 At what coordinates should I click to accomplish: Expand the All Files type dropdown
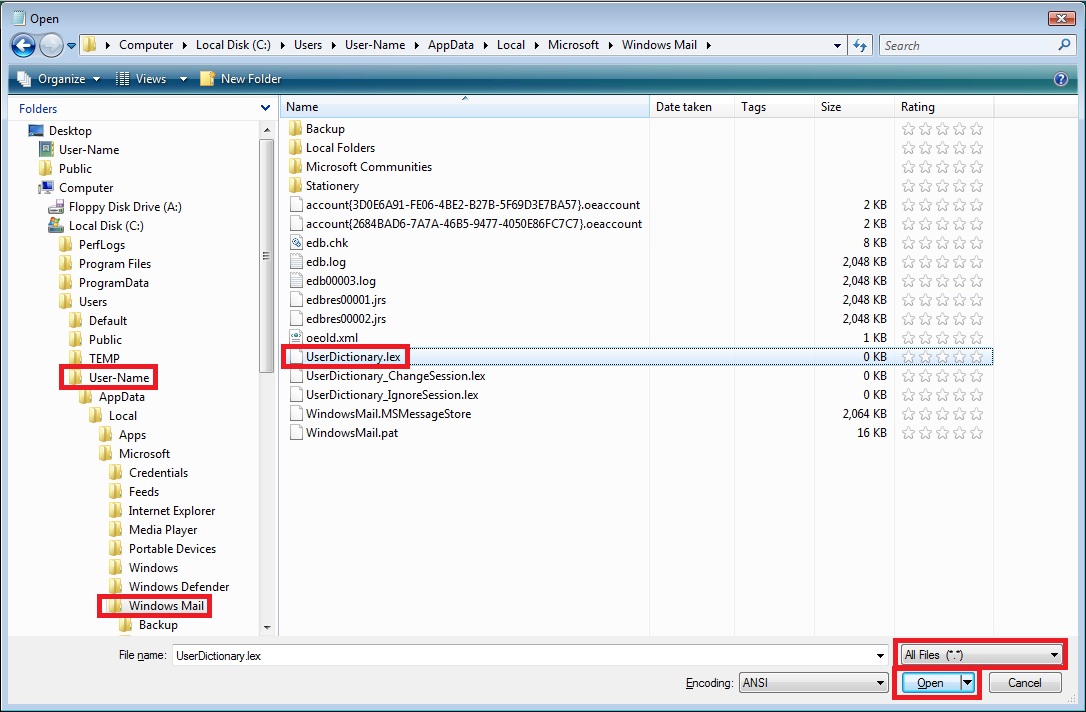(981, 655)
